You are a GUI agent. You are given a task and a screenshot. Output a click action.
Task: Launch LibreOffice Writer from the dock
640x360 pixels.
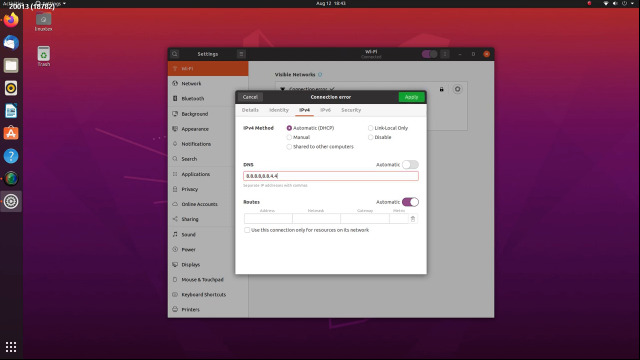11,111
